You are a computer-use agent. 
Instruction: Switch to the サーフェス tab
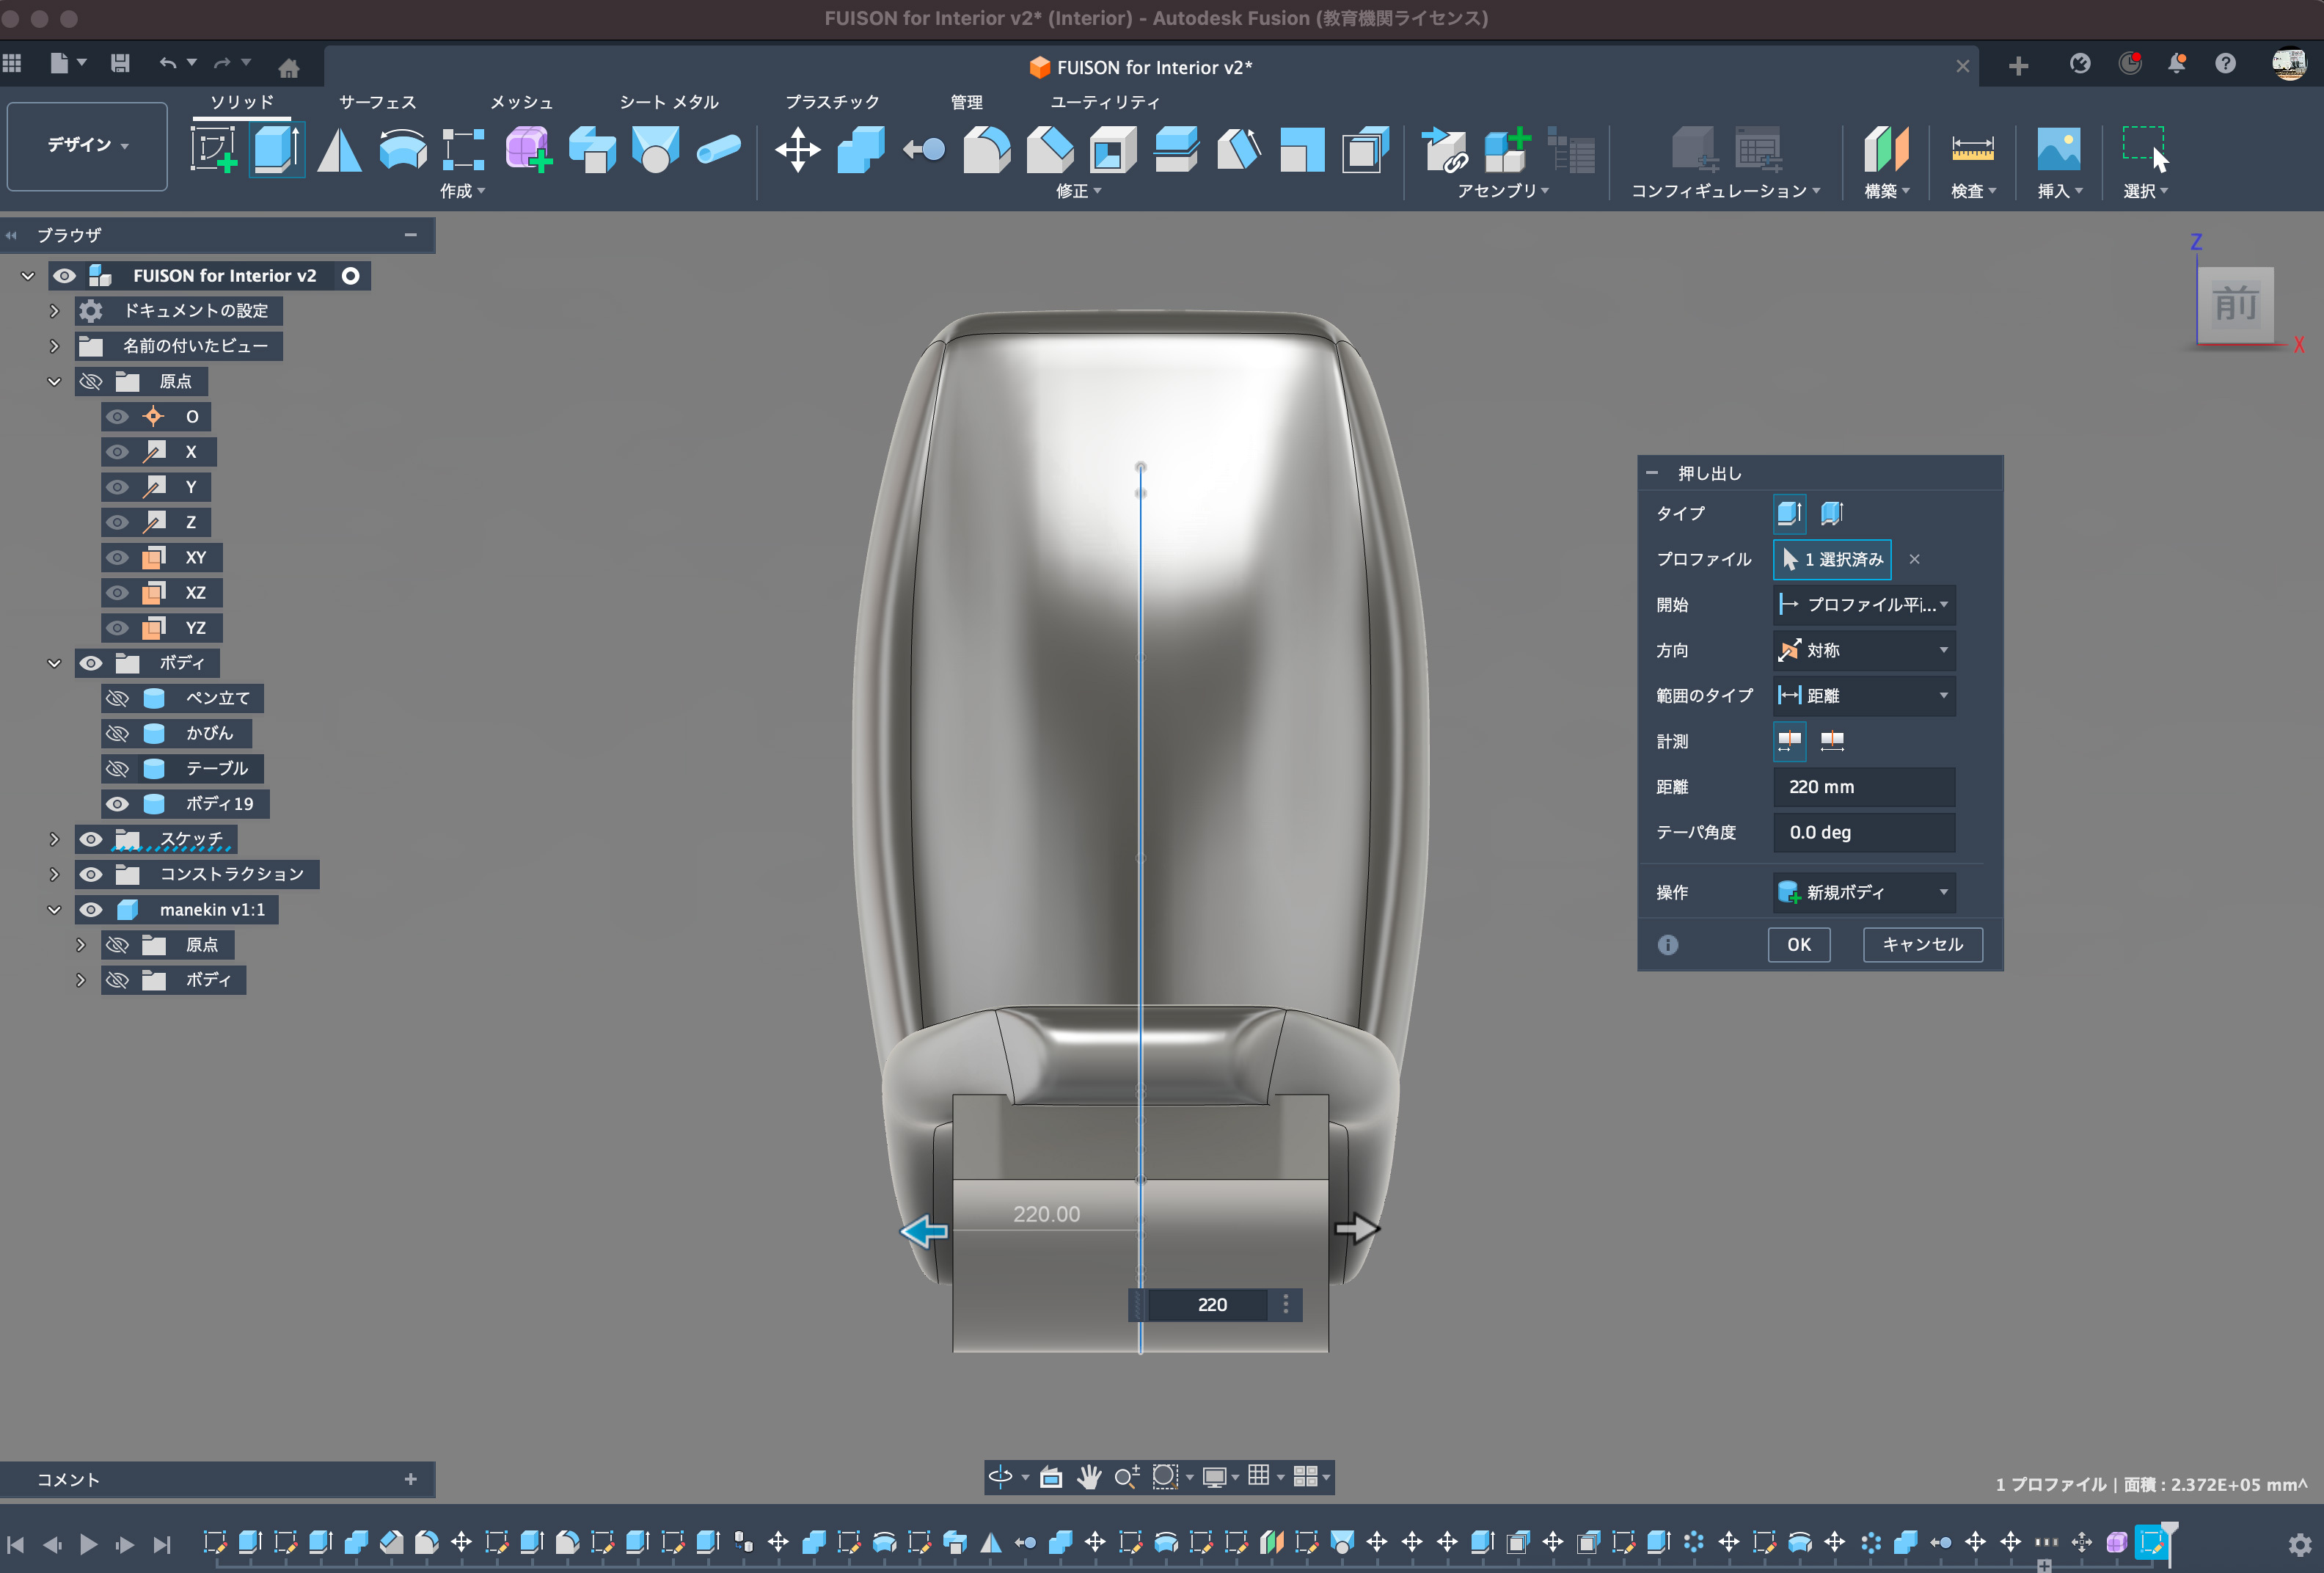tap(377, 102)
